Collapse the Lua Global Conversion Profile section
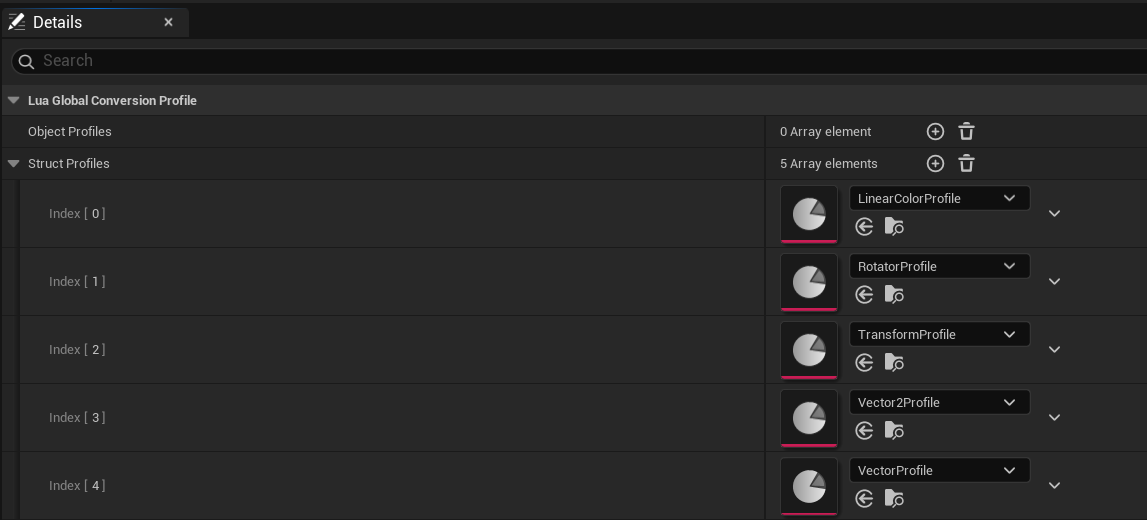 click(x=13, y=101)
